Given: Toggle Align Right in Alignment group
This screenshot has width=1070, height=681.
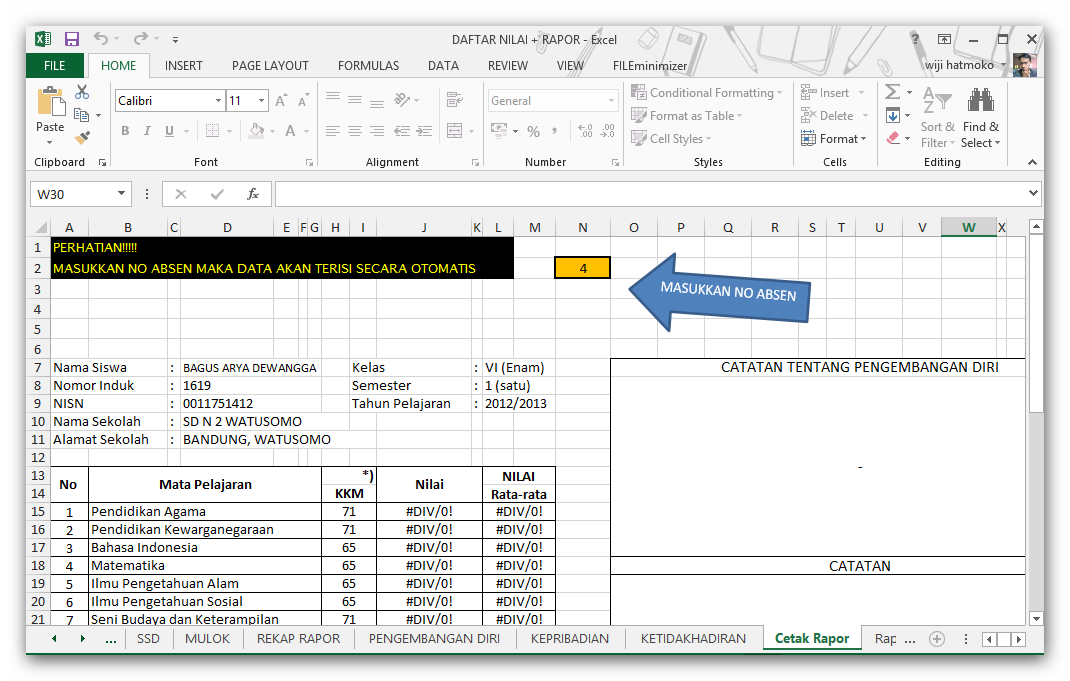Looking at the screenshot, I should [x=377, y=130].
